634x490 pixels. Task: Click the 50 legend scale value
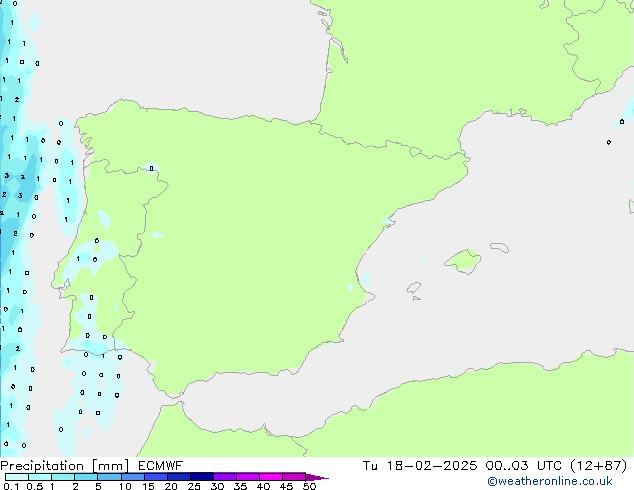pyautogui.click(x=309, y=486)
